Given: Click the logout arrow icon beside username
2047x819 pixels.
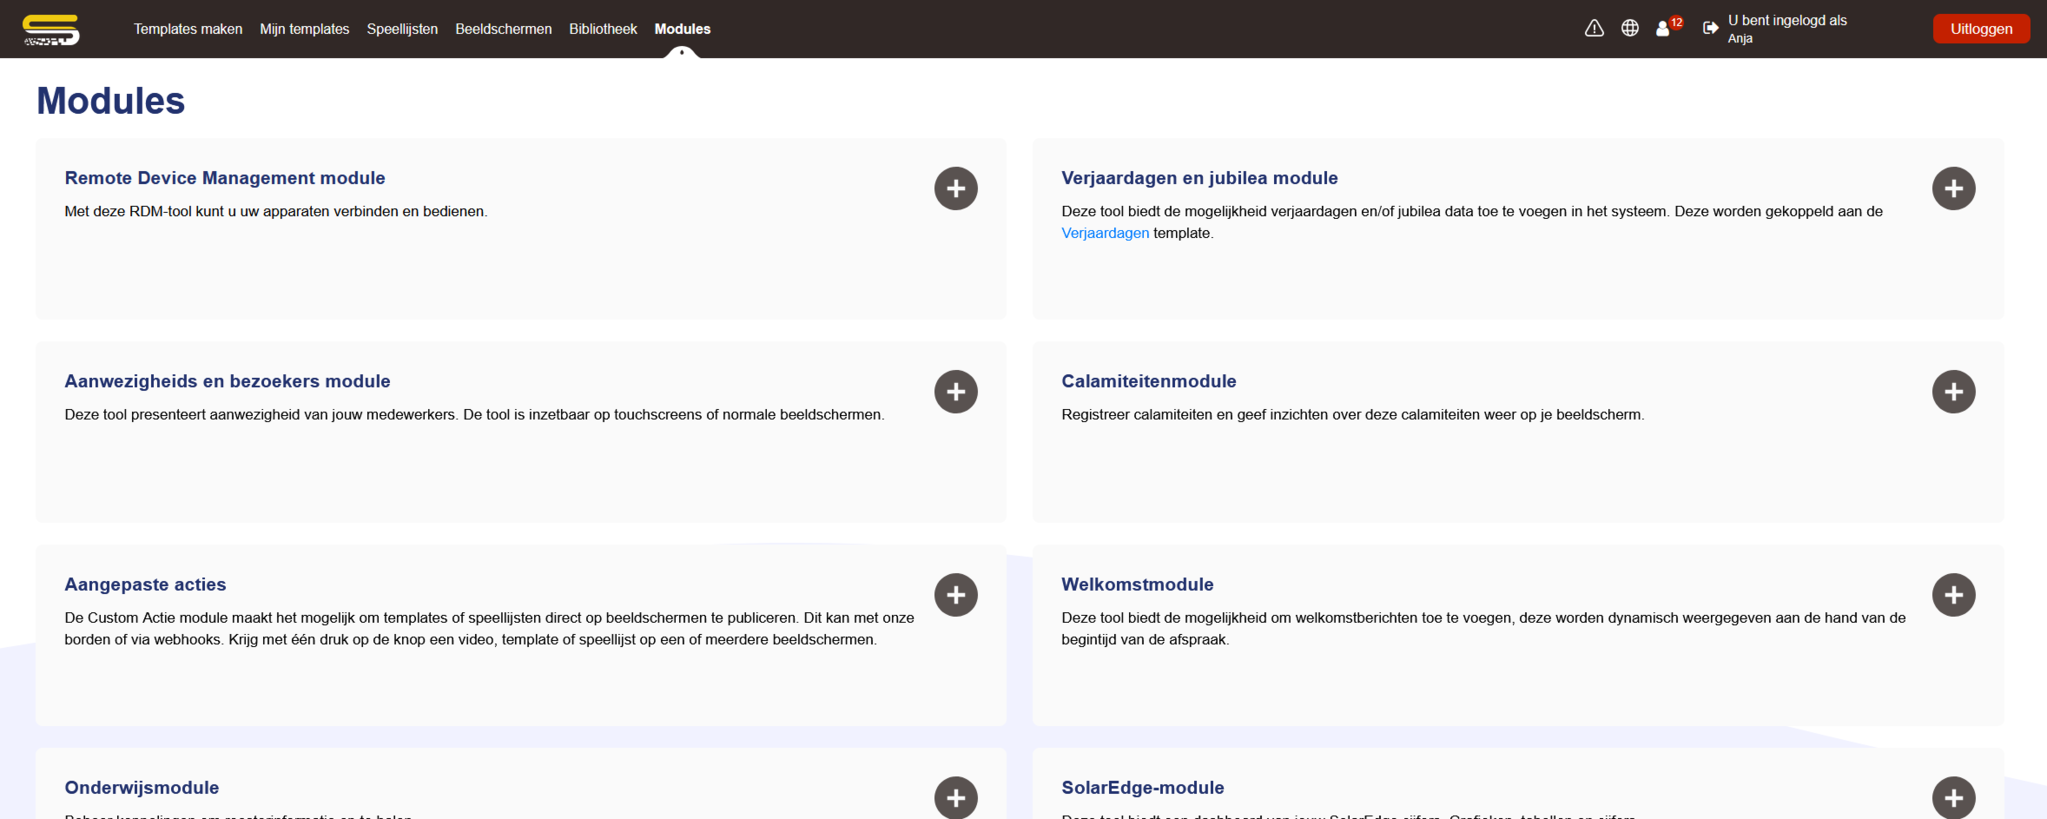Looking at the screenshot, I should (x=1711, y=29).
